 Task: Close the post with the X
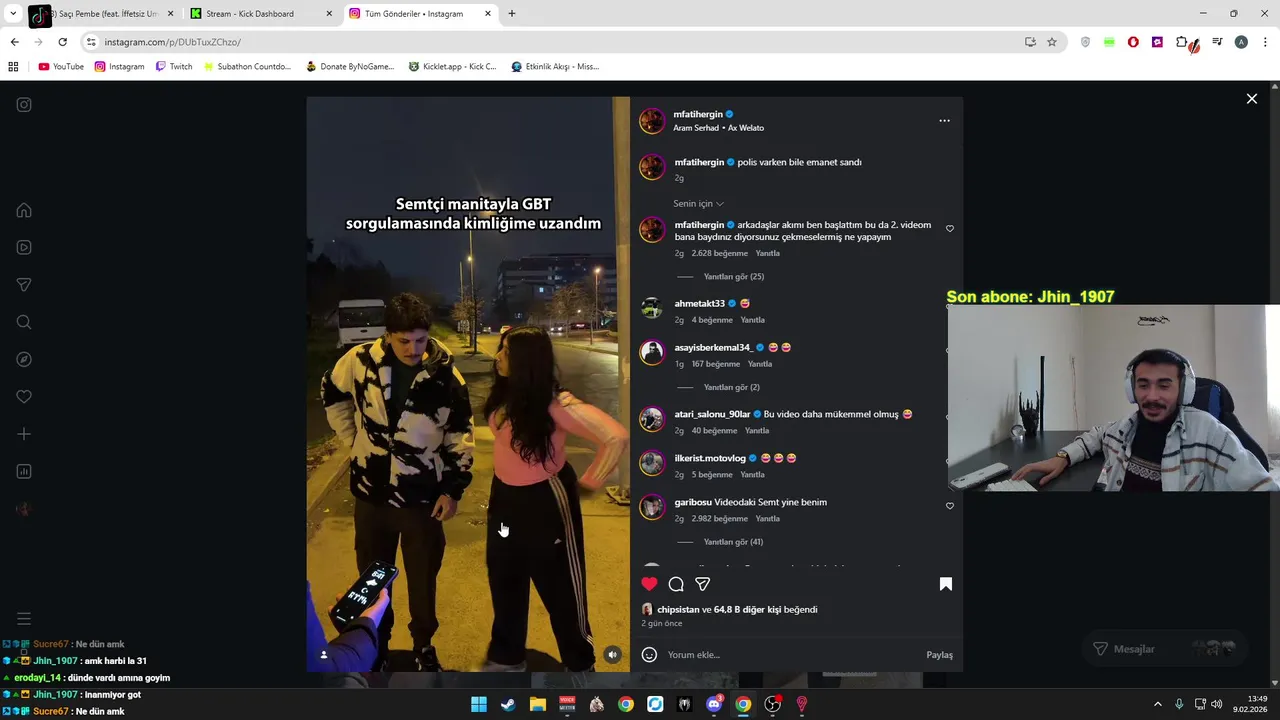[1251, 99]
